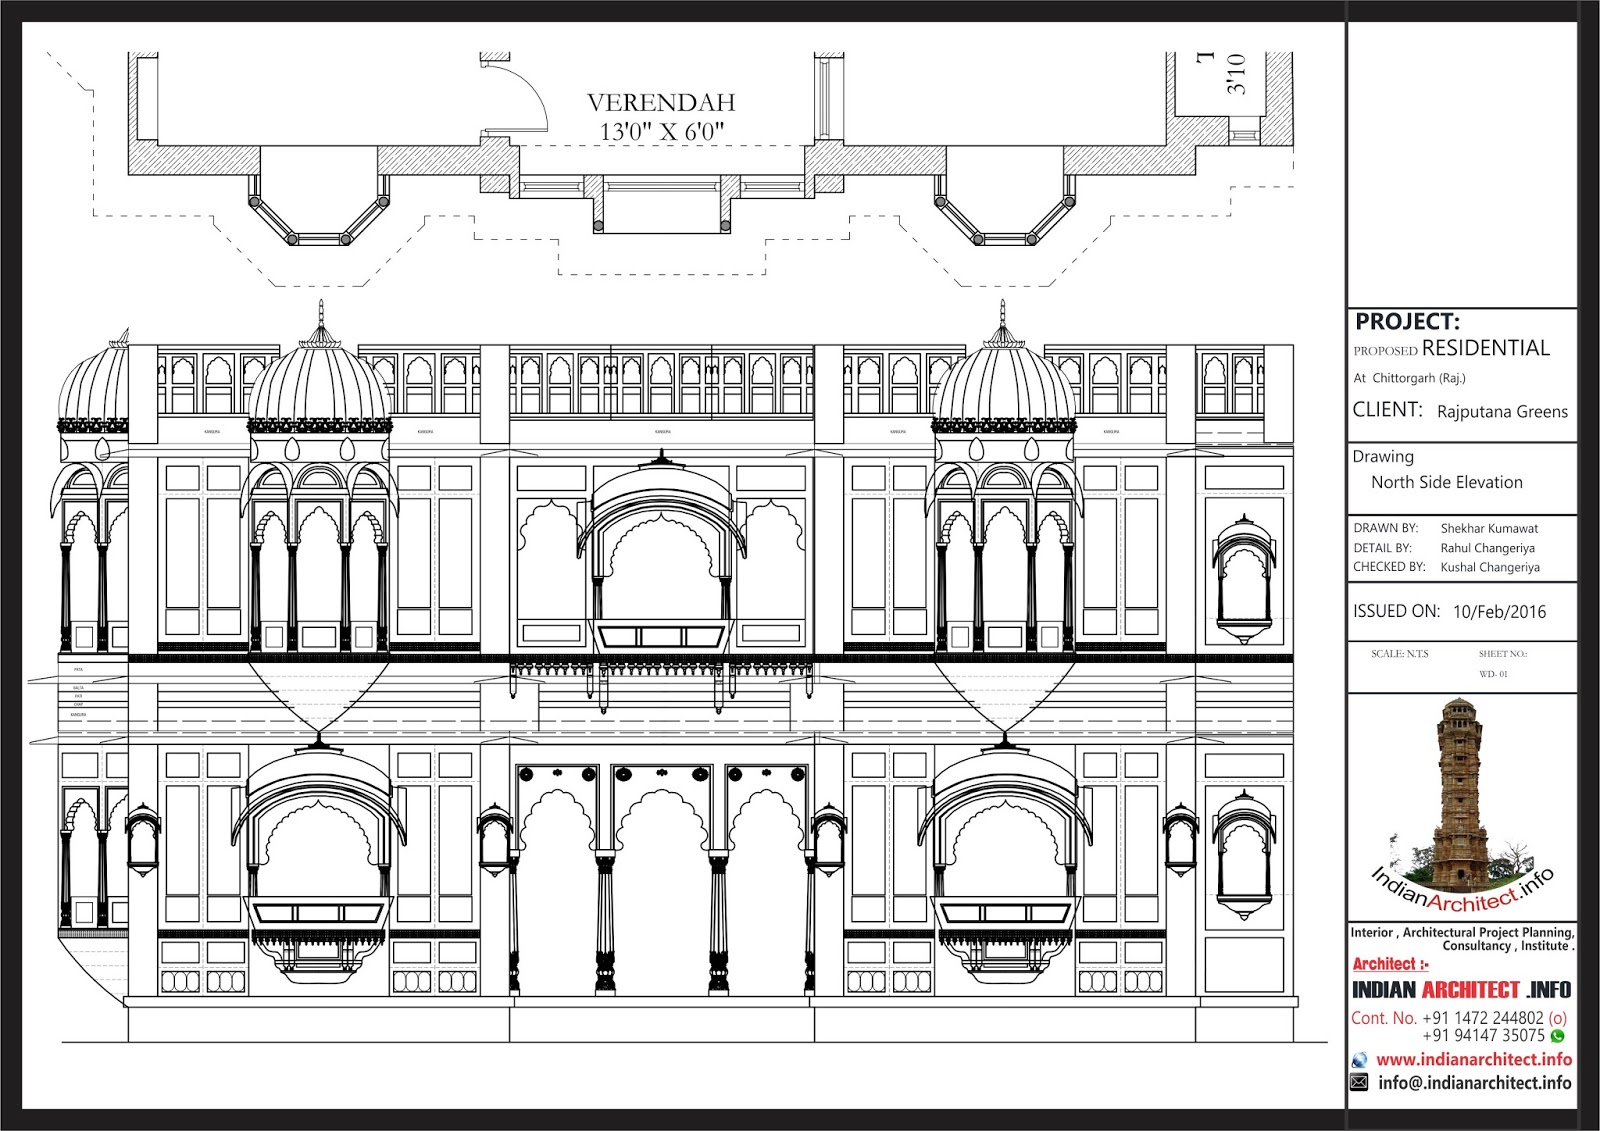Click the At Chittorgarh (Raj.) location text
The height and width of the screenshot is (1131, 1600).
(x=1409, y=378)
